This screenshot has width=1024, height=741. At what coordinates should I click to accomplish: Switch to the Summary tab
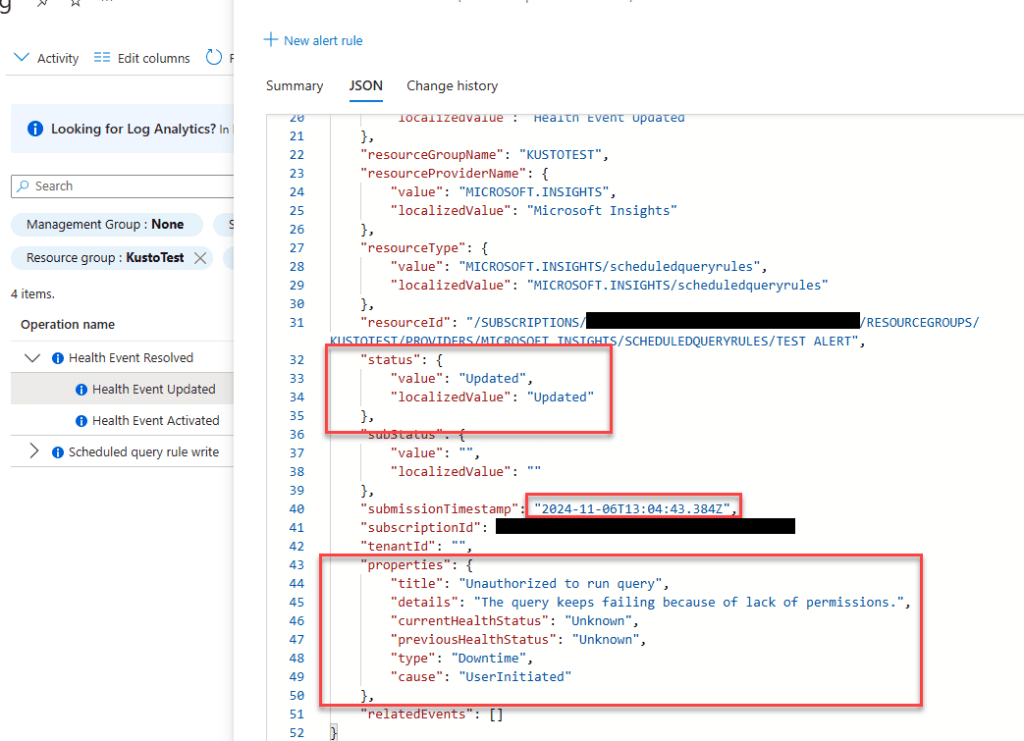(x=294, y=86)
